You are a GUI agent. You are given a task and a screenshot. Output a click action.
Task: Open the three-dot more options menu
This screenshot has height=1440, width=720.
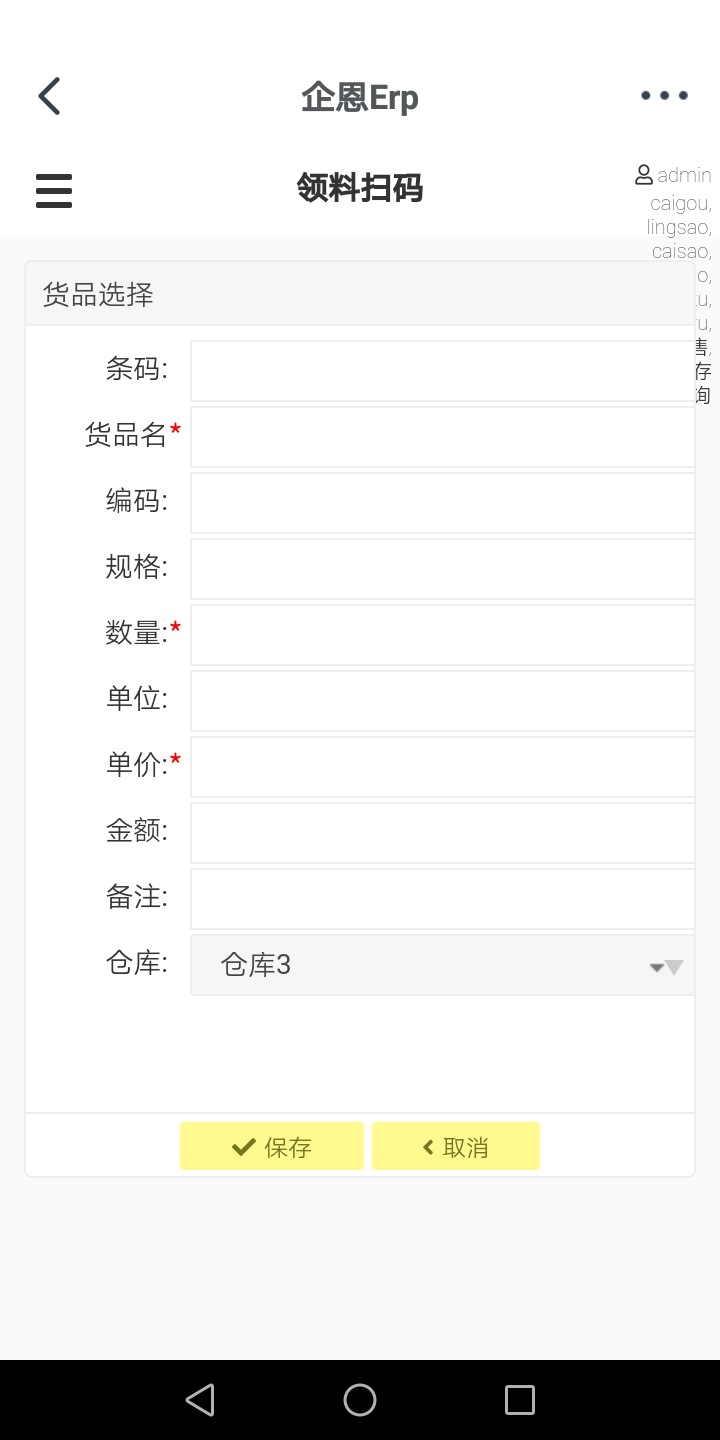click(x=664, y=96)
